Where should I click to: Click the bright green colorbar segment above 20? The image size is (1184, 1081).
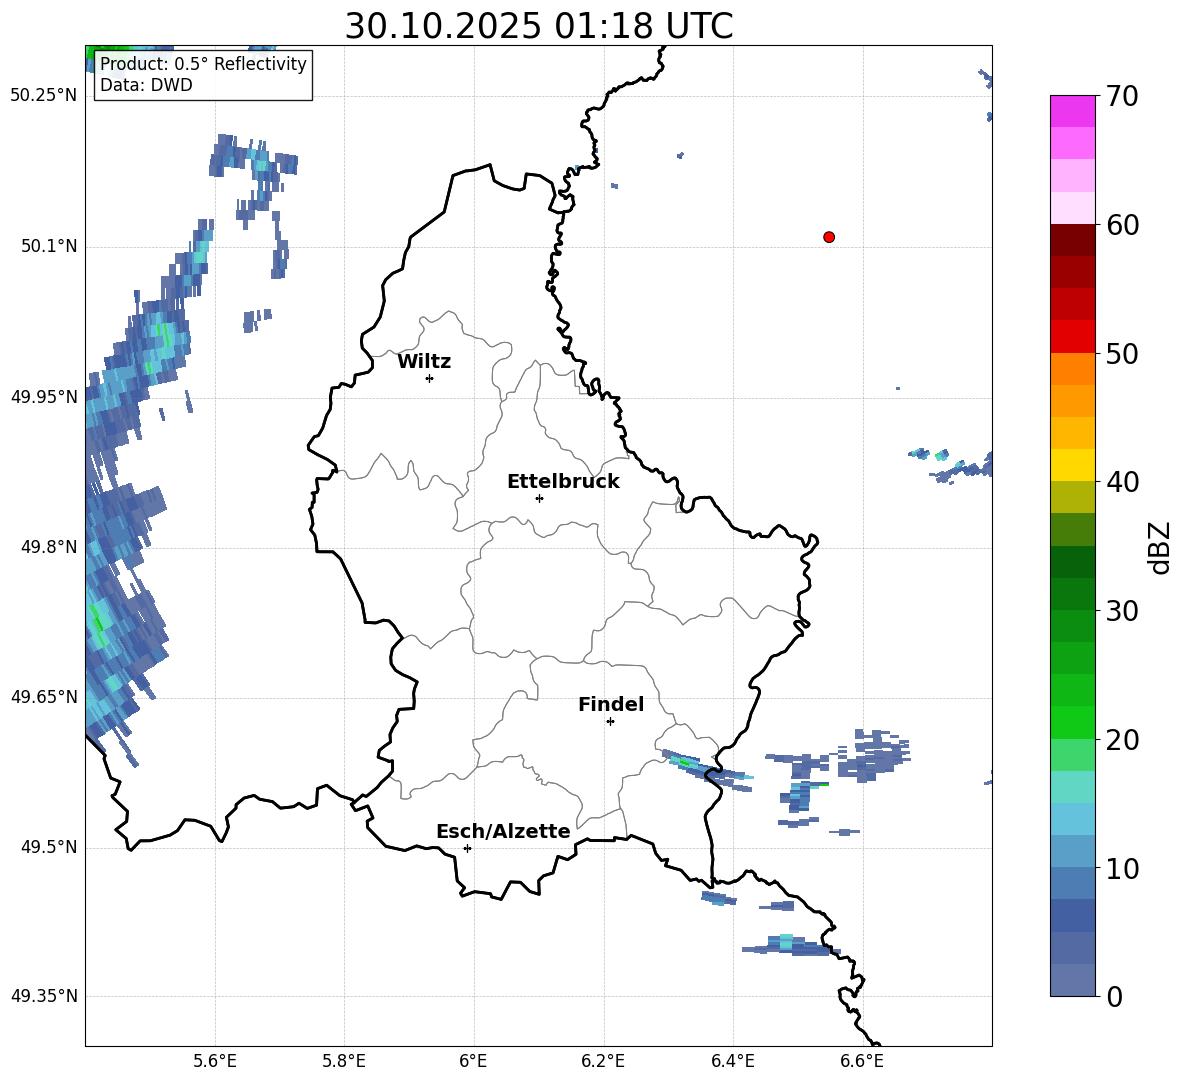[x=1072, y=722]
